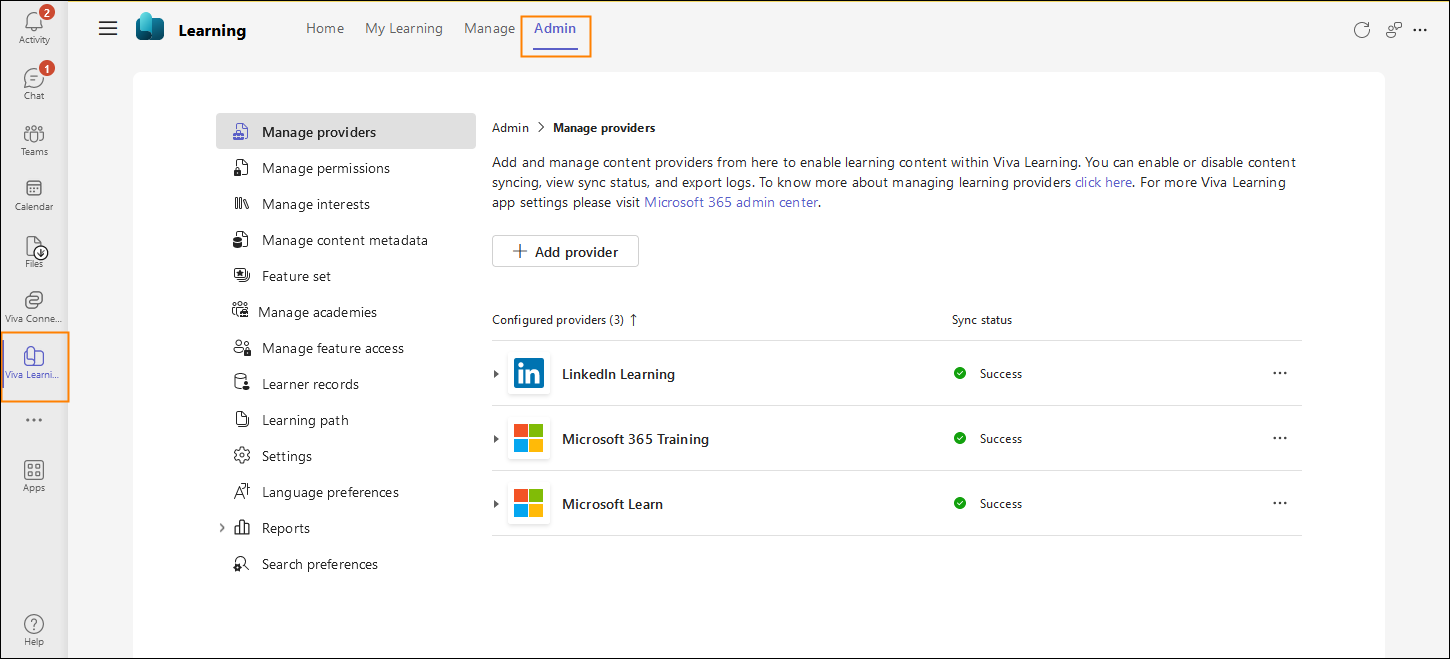
Task: Open Reports in the admin sidebar
Action: pos(285,528)
